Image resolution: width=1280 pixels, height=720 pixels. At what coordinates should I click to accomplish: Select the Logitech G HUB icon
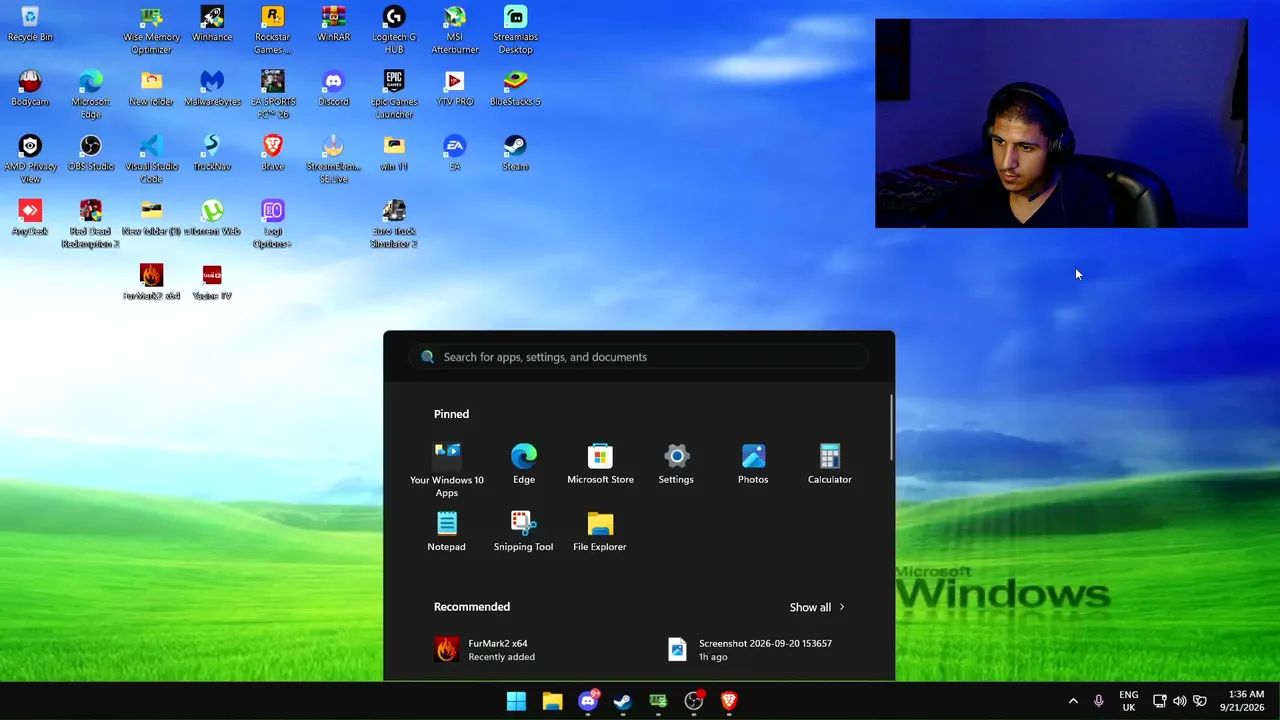(394, 29)
